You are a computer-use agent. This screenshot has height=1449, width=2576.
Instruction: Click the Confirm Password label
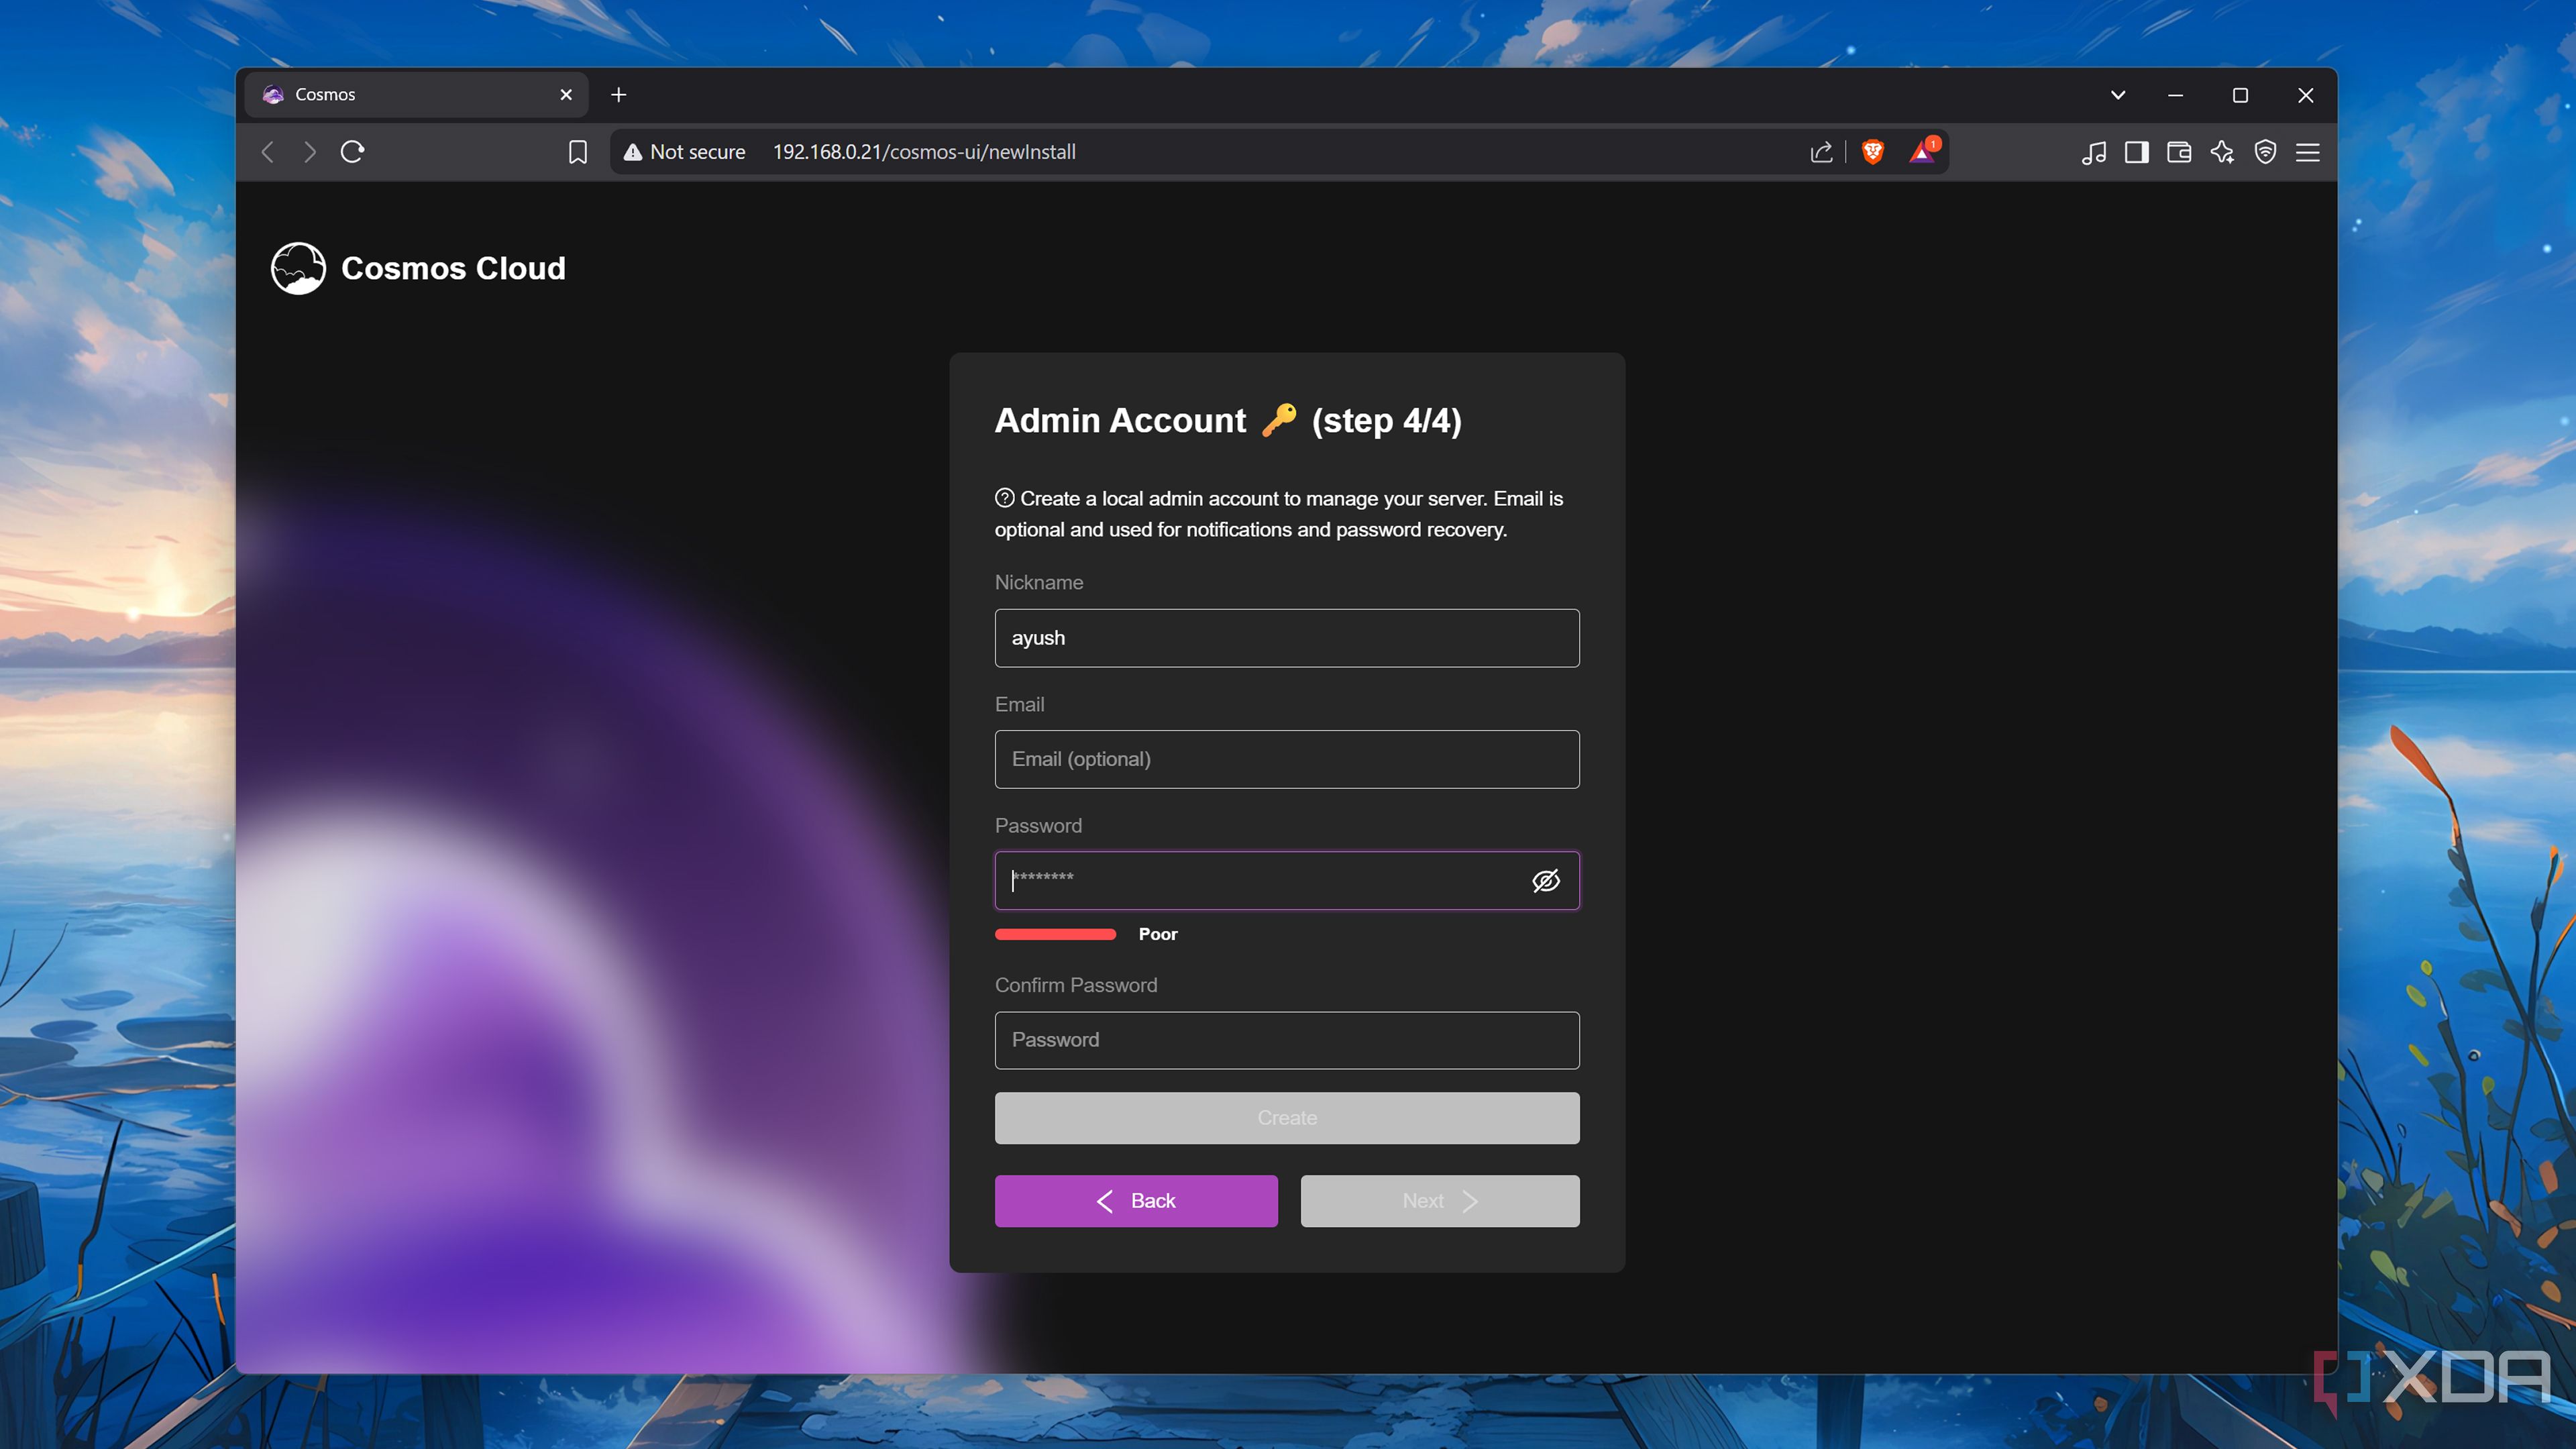click(x=1076, y=985)
